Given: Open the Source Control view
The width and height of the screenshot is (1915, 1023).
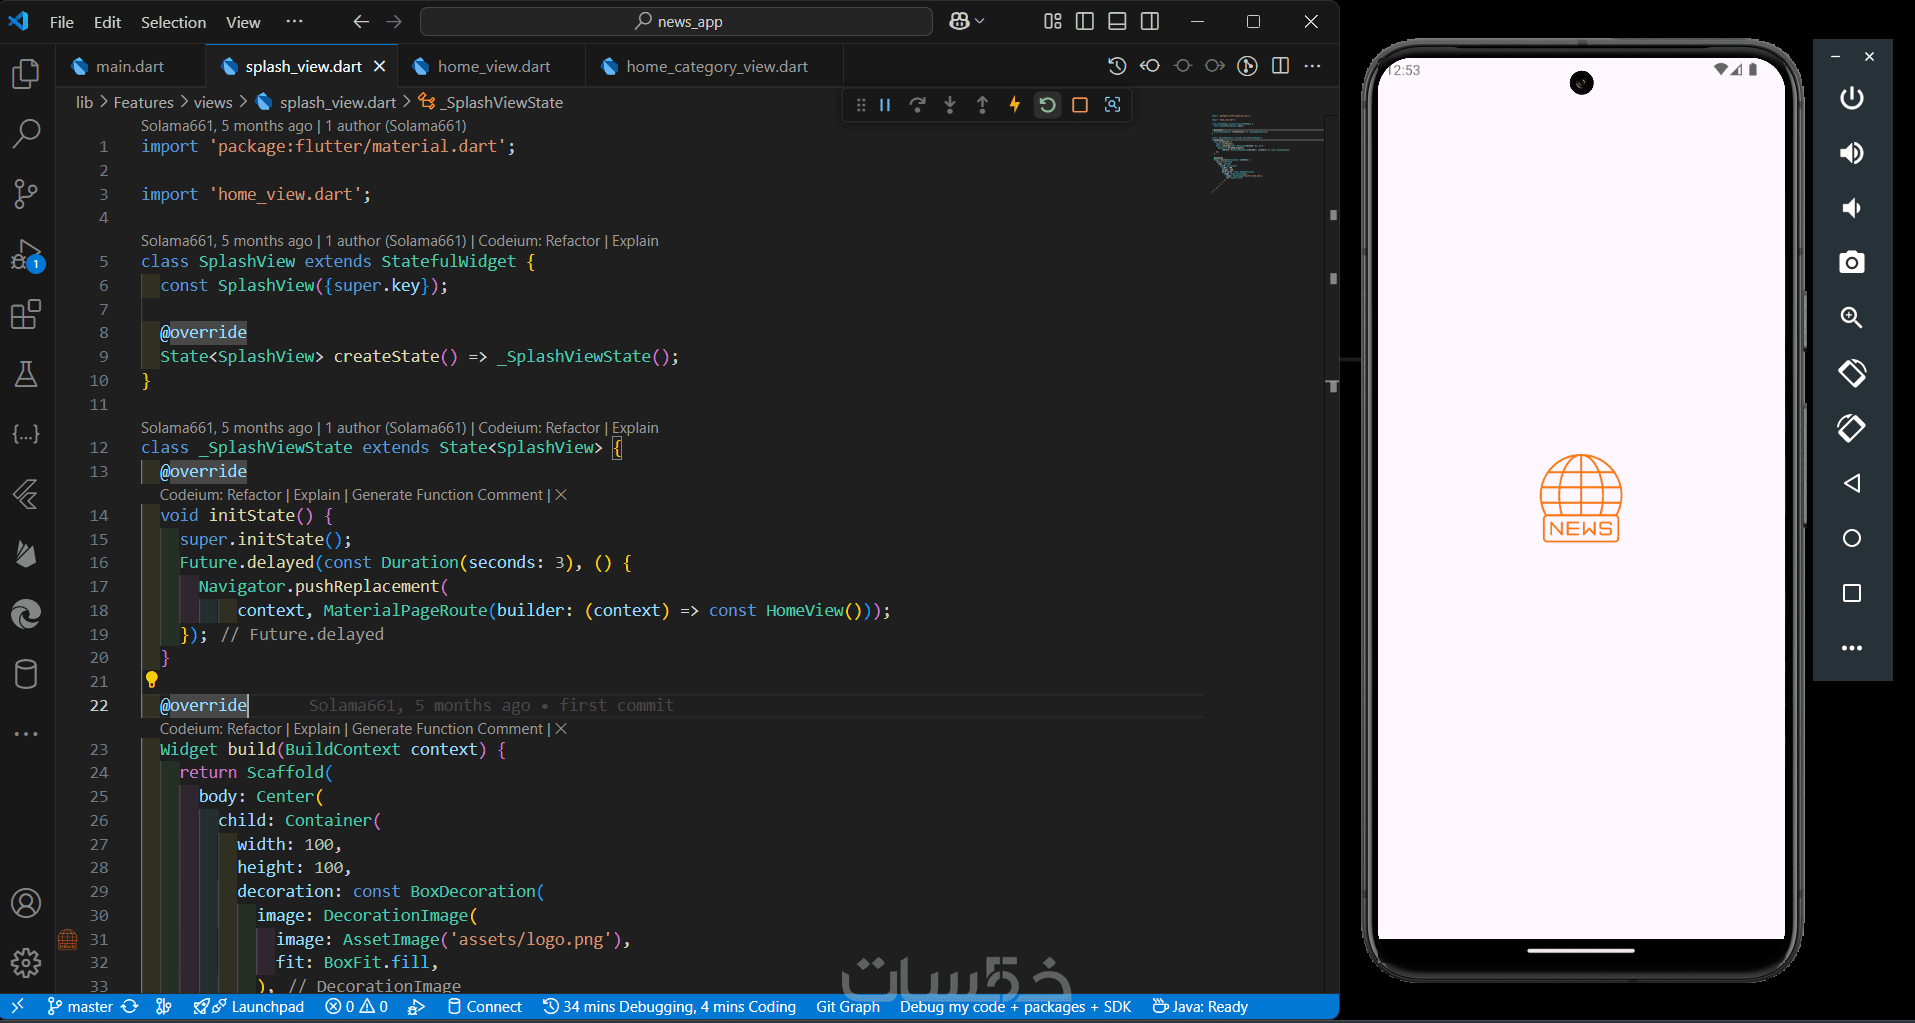Looking at the screenshot, I should 26,193.
